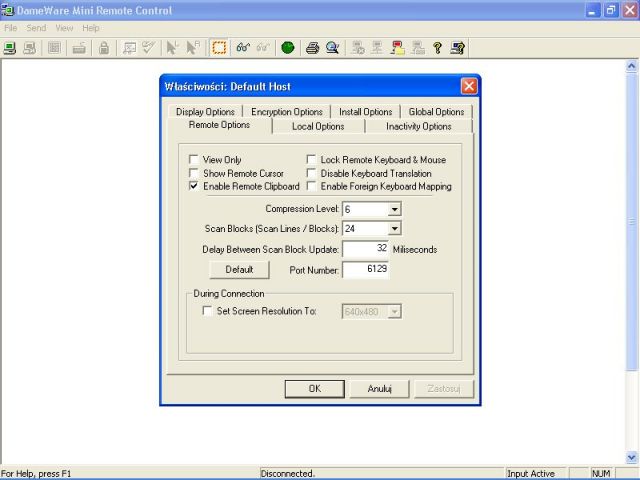Click the padlock lock icon
Screen dimensions: 640x480
(x=104, y=48)
